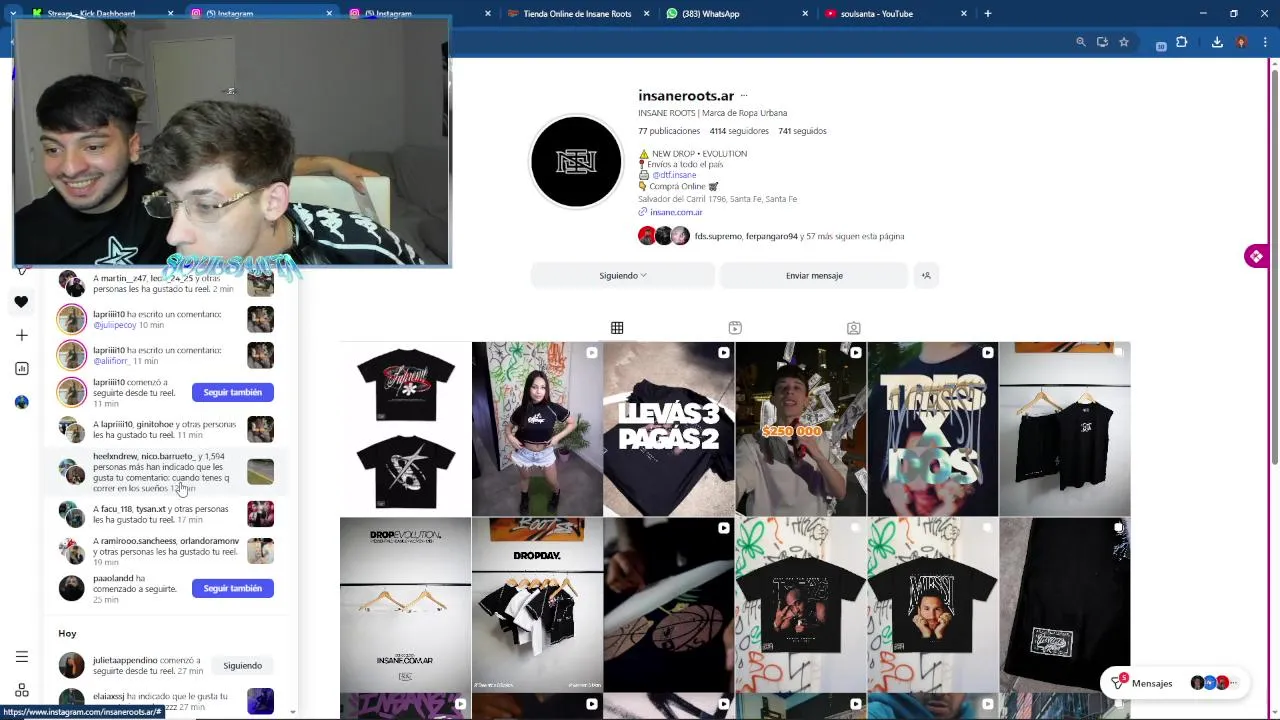The height and width of the screenshot is (720, 1280).
Task: Open the black shirt and shorts on hanger post
Action: pyautogui.click(x=1065, y=429)
